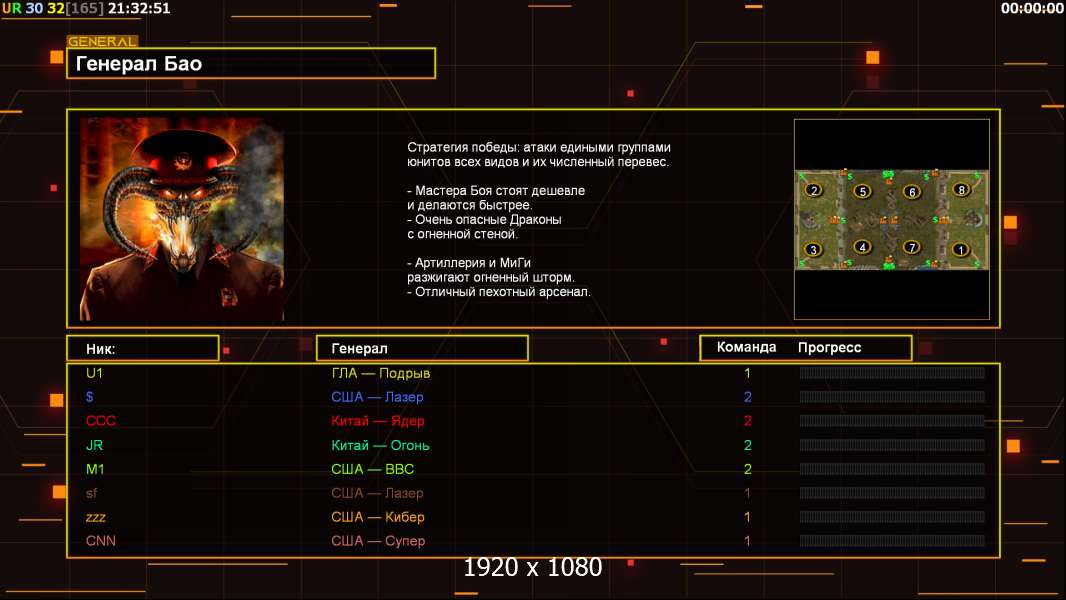Click team number 1 in zzz row
Viewport: 1066px width, 600px height.
click(747, 517)
